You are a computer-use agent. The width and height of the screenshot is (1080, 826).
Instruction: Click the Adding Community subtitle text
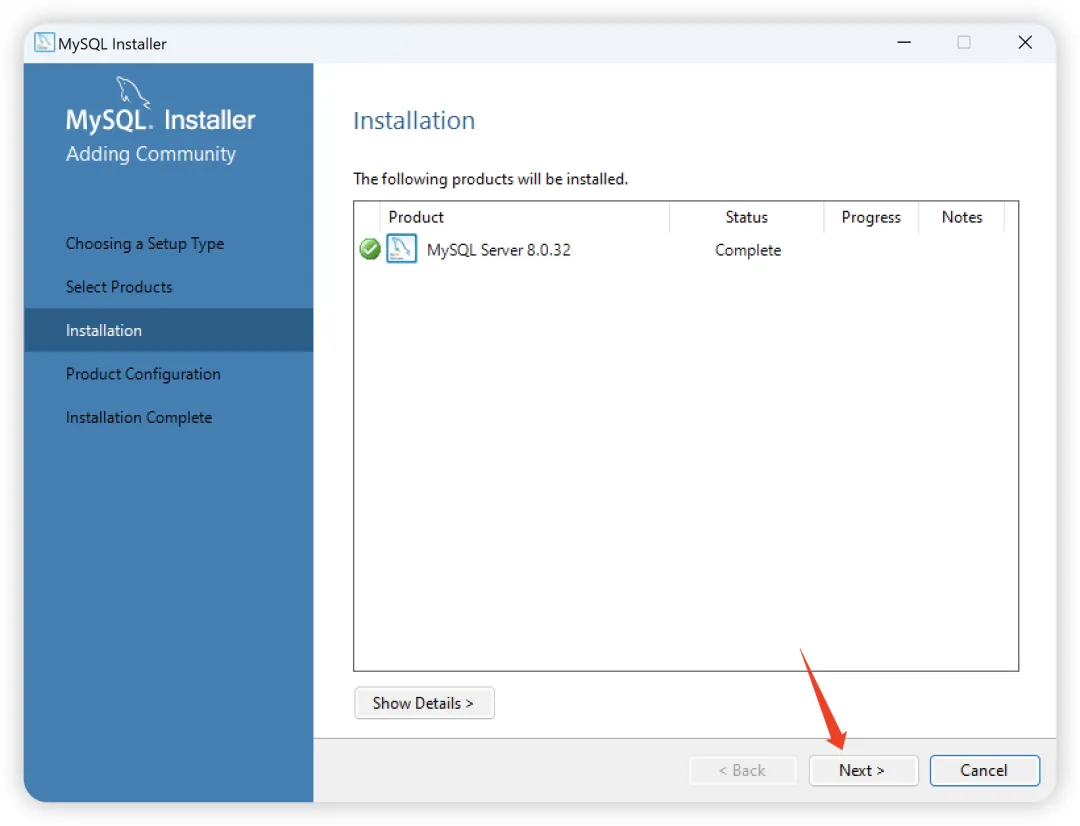coord(151,154)
